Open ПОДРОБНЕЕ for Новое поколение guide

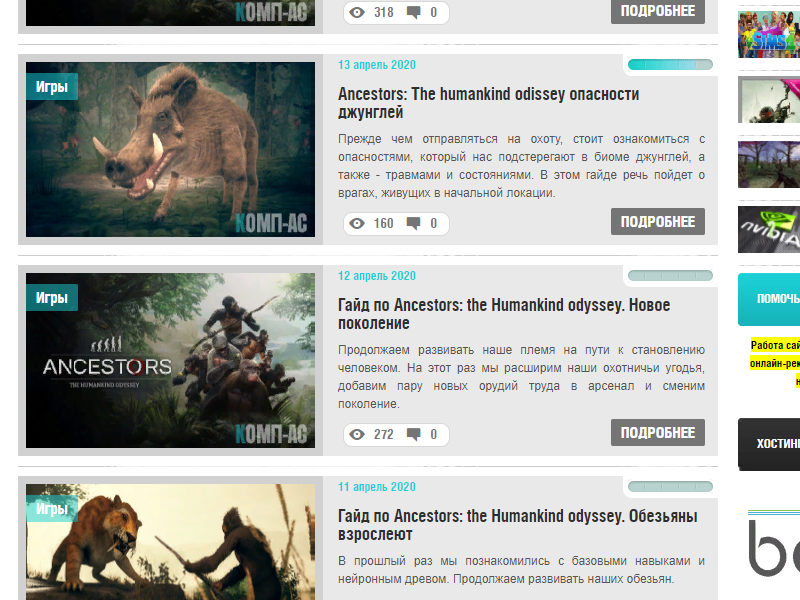click(658, 433)
